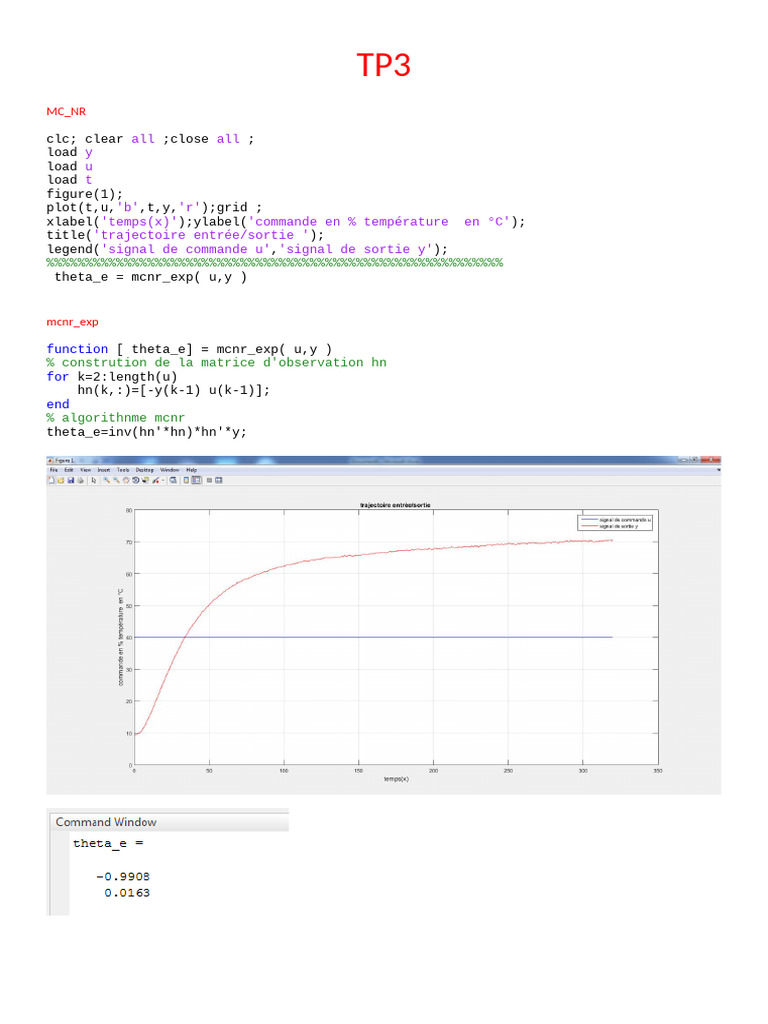Click the 'theta_e =' output line
This screenshot has height=1024, width=768.
pos(108,843)
